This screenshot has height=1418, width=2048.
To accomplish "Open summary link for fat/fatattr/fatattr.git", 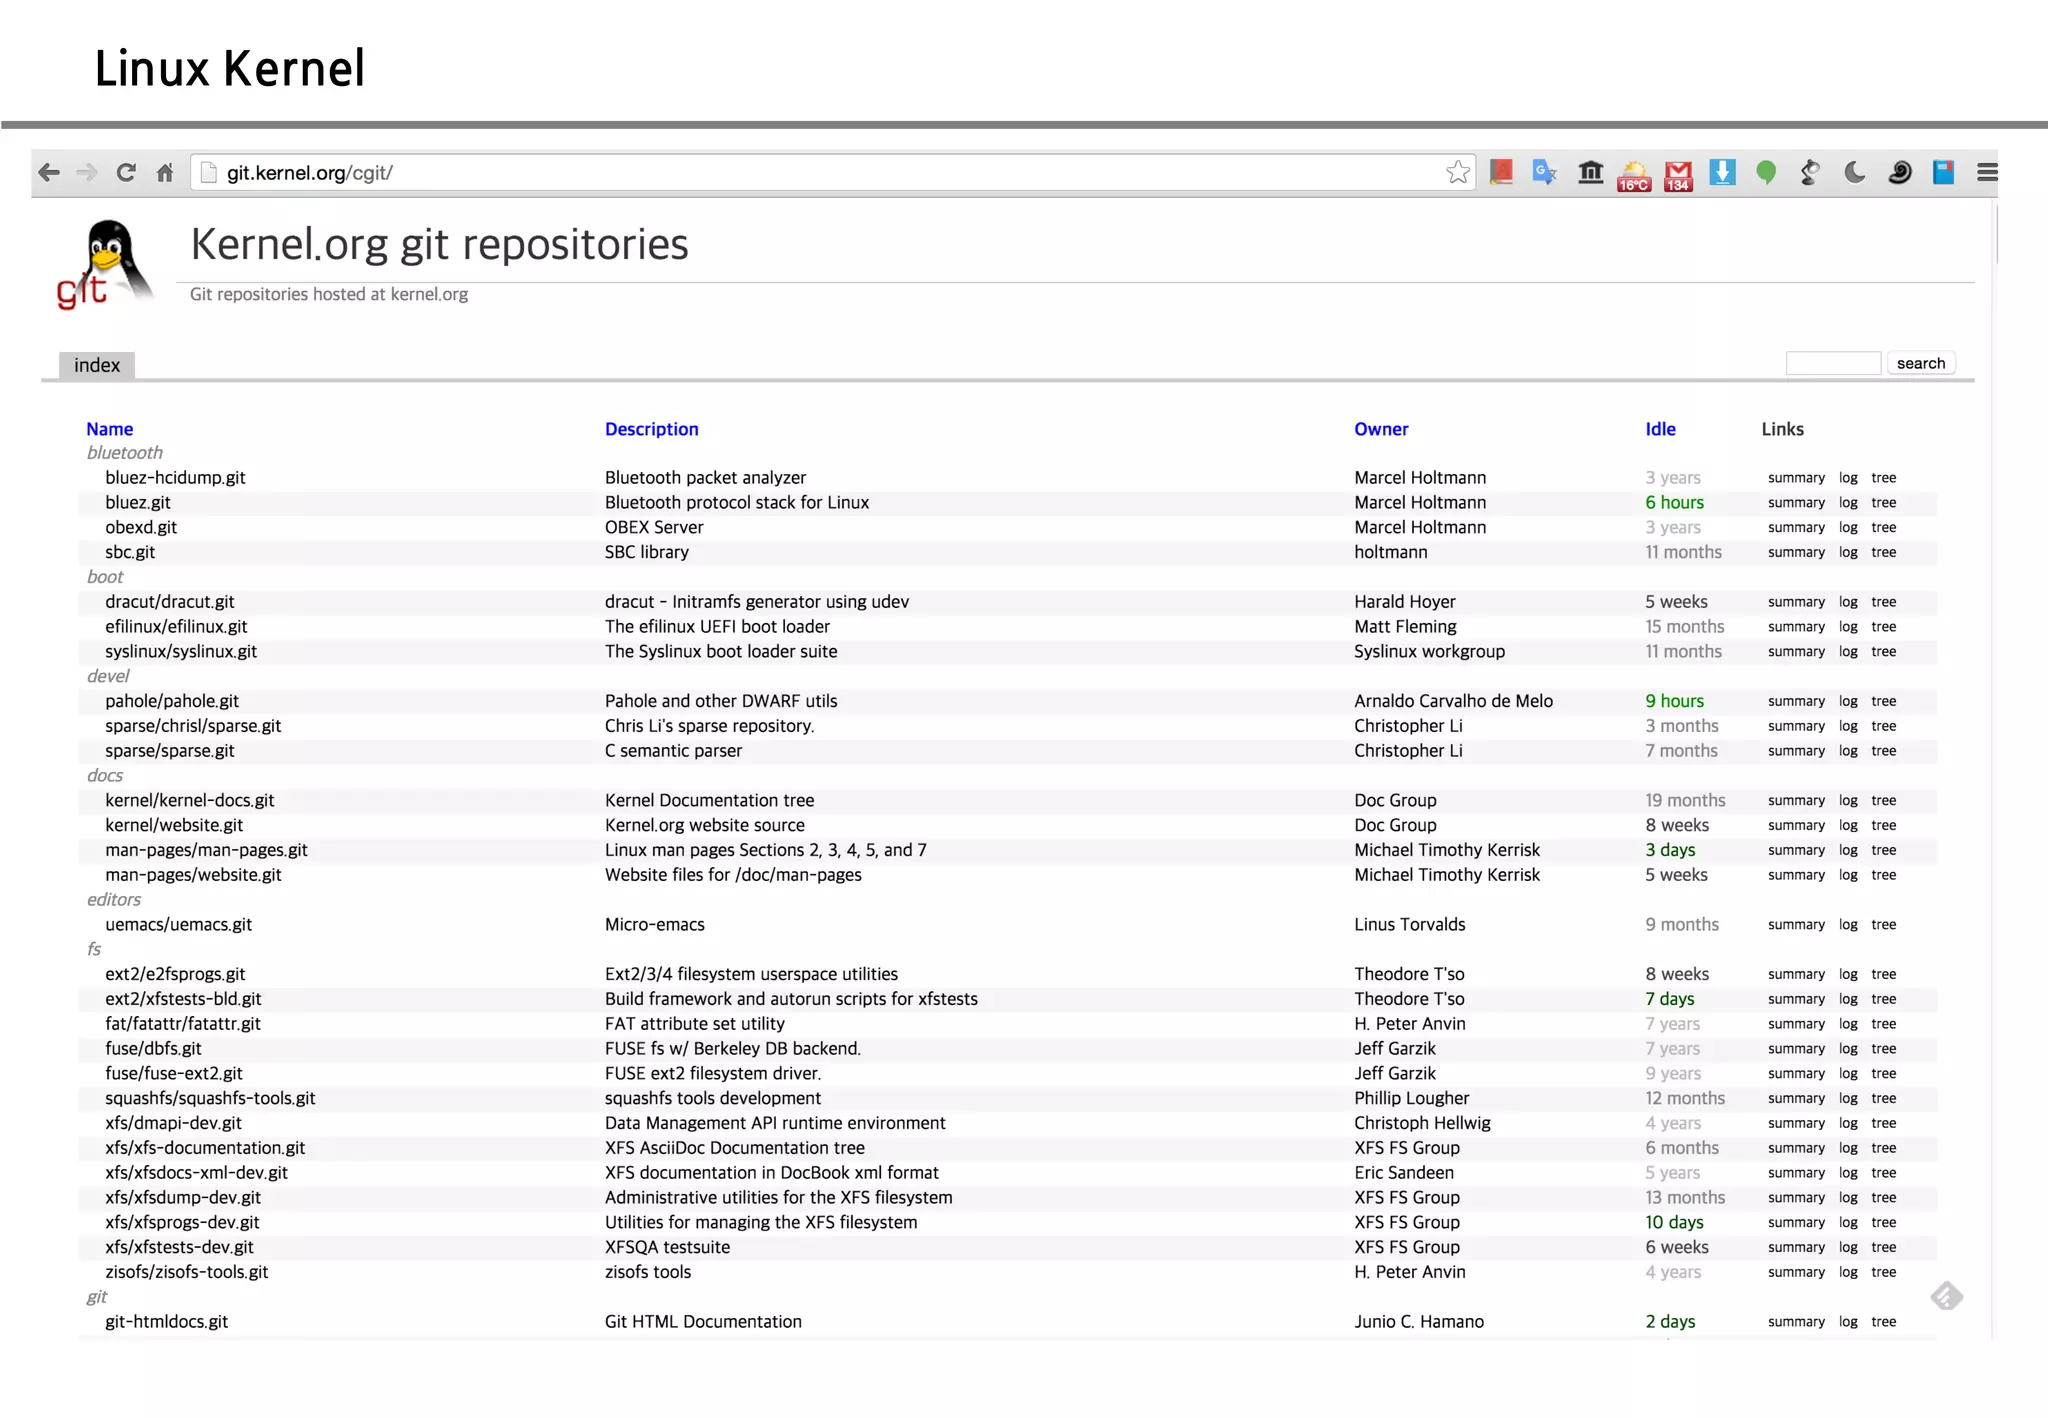I will pyautogui.click(x=1796, y=1024).
